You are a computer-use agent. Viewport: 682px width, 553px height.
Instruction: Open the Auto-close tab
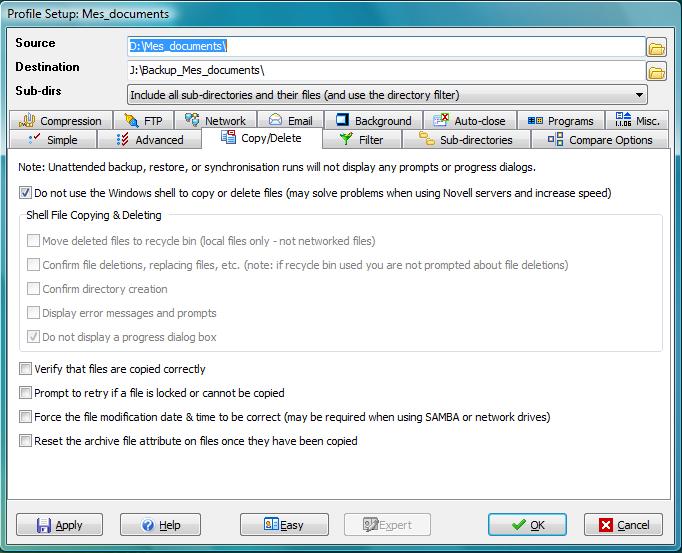click(x=469, y=121)
